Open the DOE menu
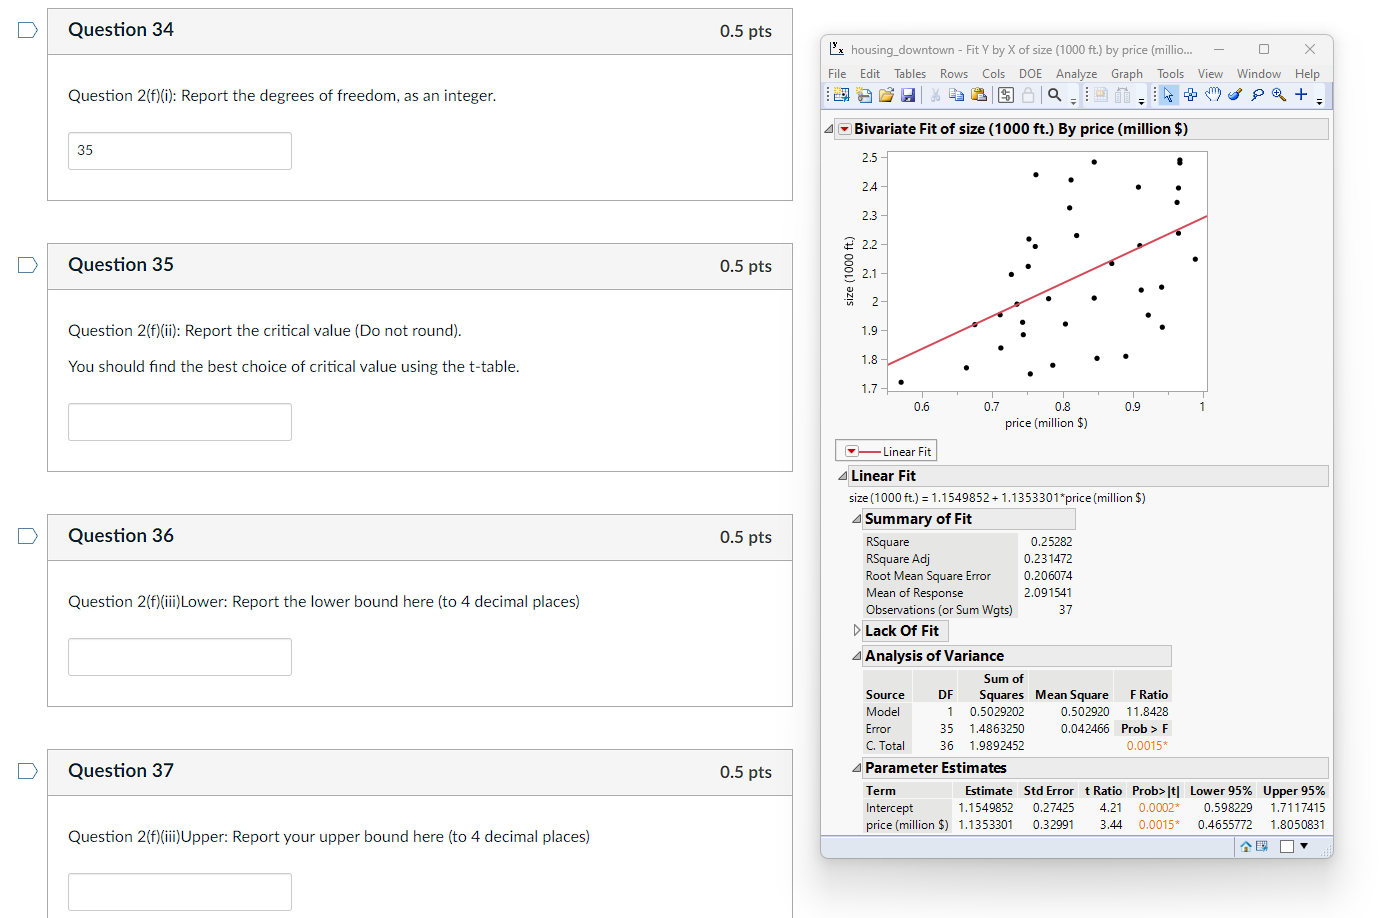Image resolution: width=1381 pixels, height=918 pixels. pos(1030,74)
